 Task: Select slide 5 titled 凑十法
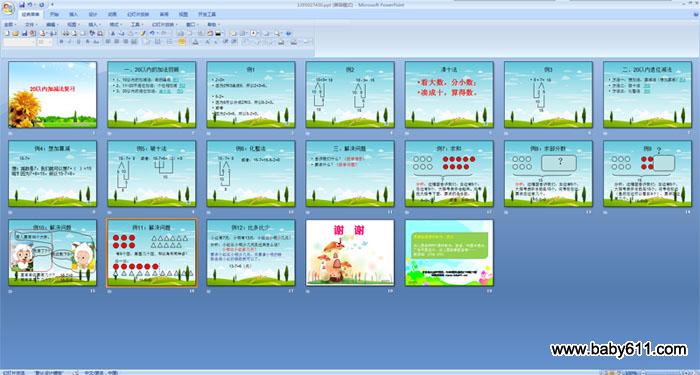(449, 95)
